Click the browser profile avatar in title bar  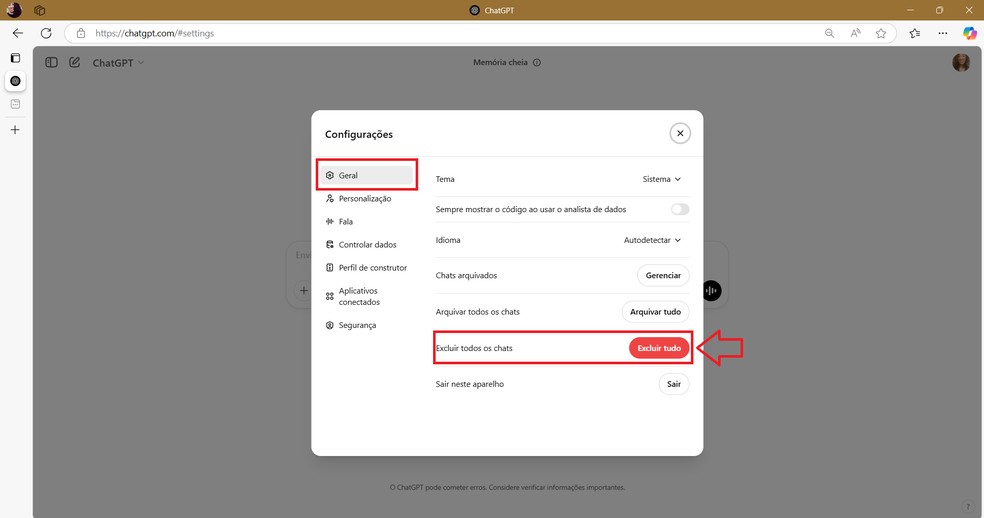(14, 10)
